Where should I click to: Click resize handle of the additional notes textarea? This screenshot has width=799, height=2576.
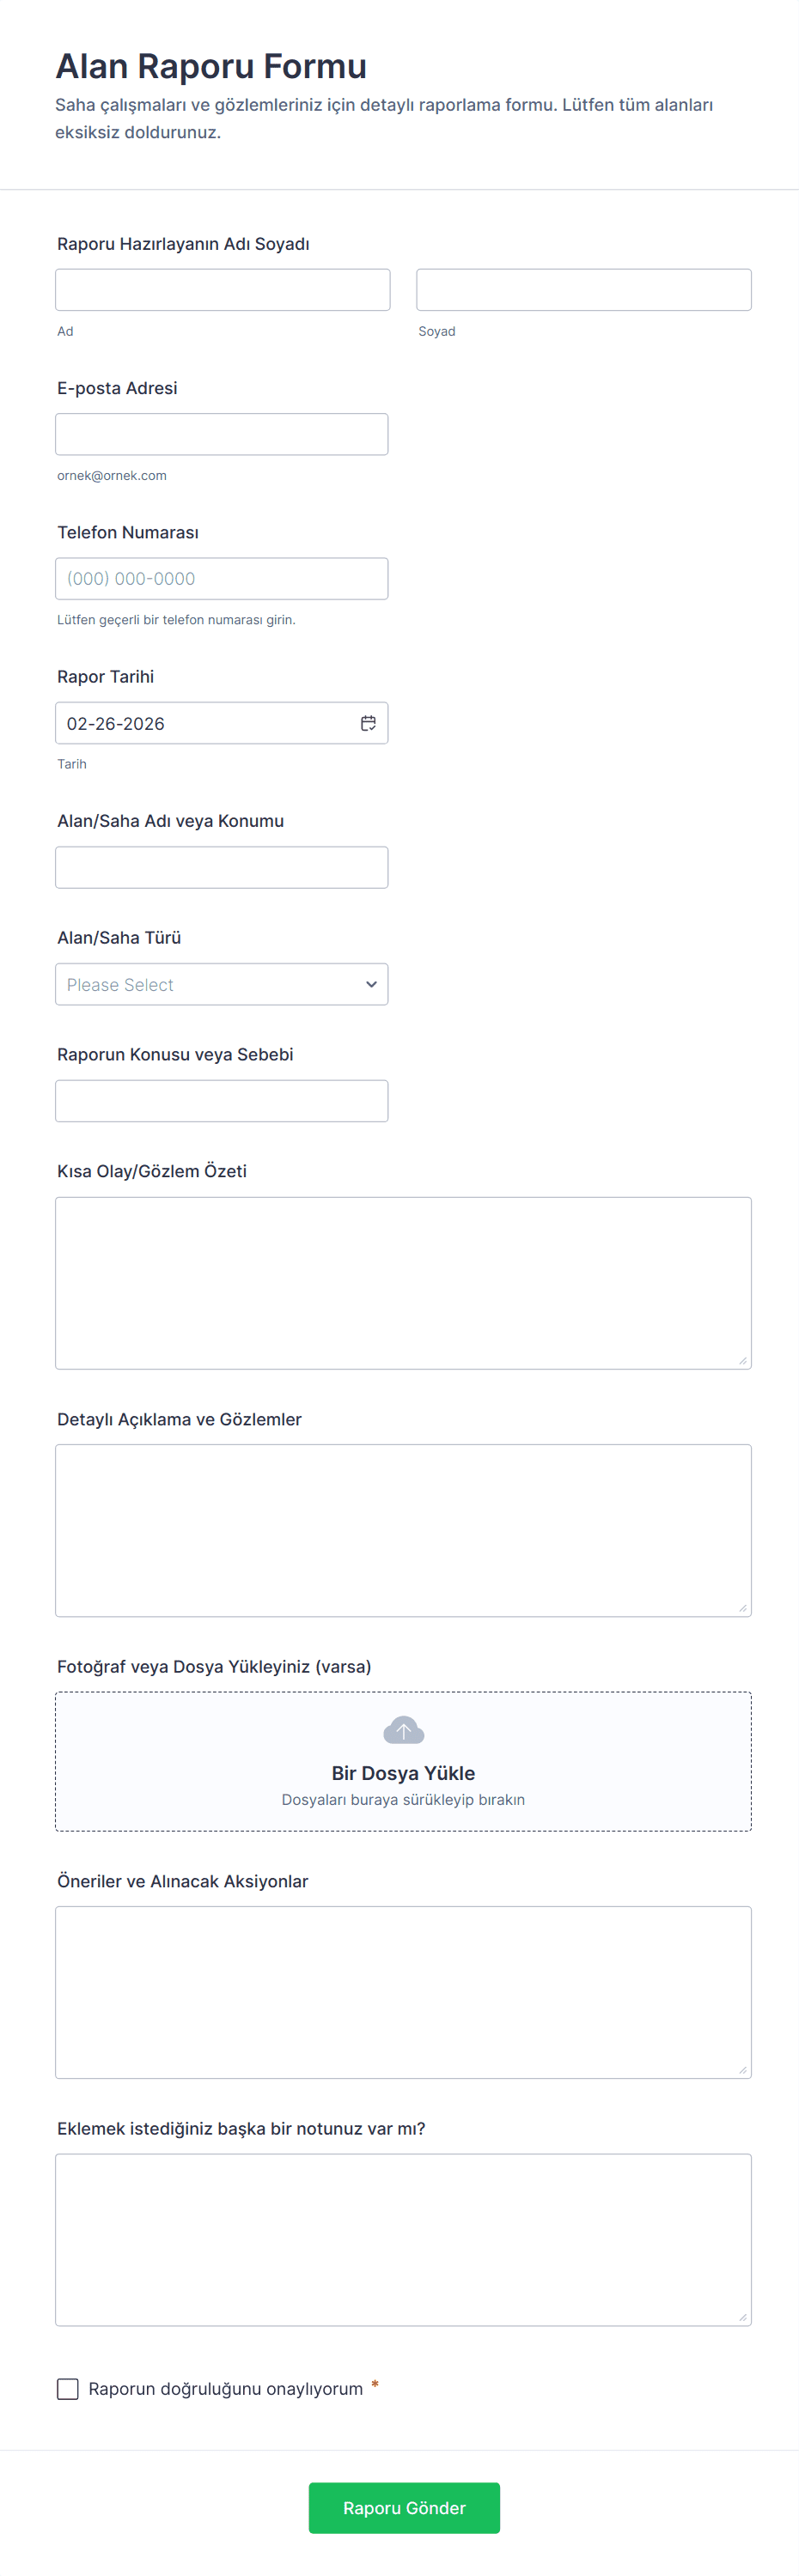click(742, 2316)
